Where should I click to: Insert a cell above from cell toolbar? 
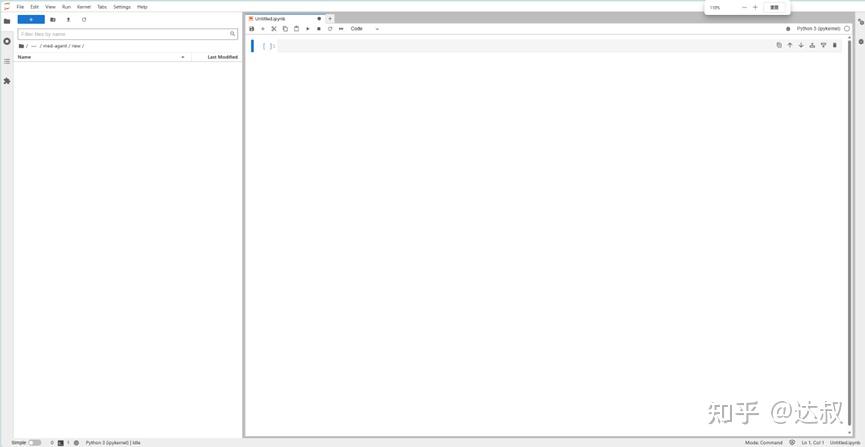click(x=812, y=45)
